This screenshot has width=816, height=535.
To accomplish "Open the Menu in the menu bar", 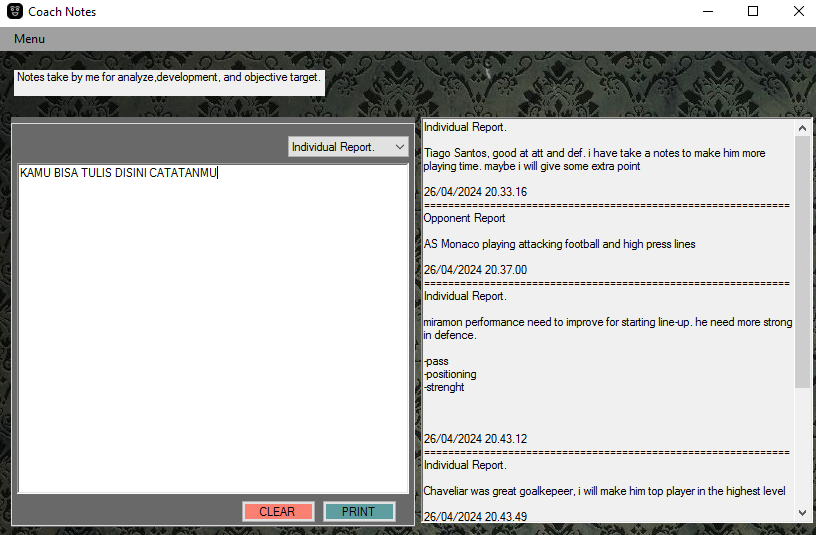I will (29, 39).
